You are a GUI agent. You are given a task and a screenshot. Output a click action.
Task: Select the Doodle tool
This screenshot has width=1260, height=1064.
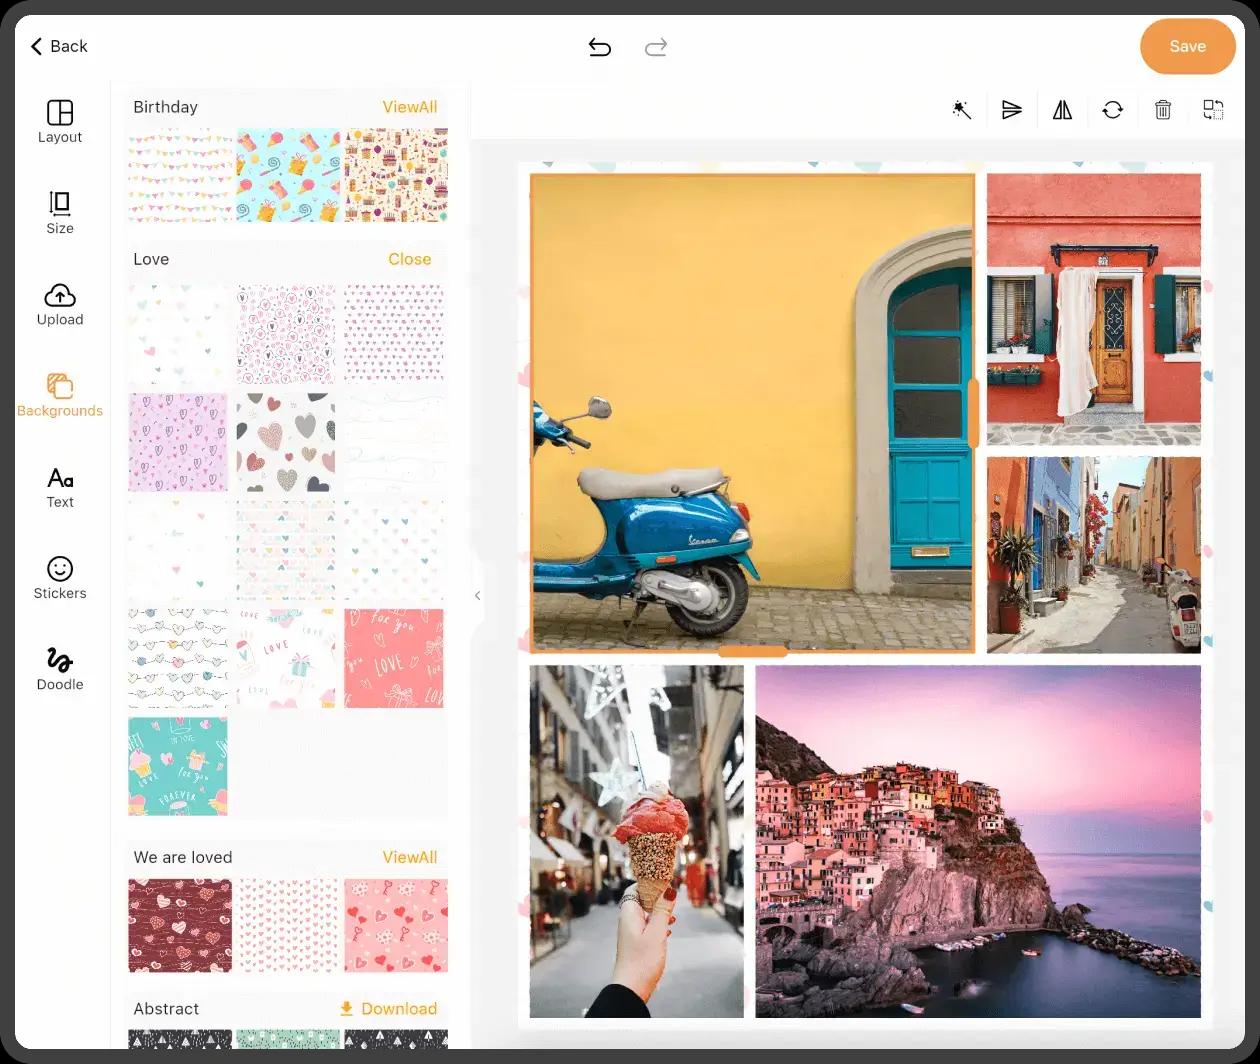59,668
